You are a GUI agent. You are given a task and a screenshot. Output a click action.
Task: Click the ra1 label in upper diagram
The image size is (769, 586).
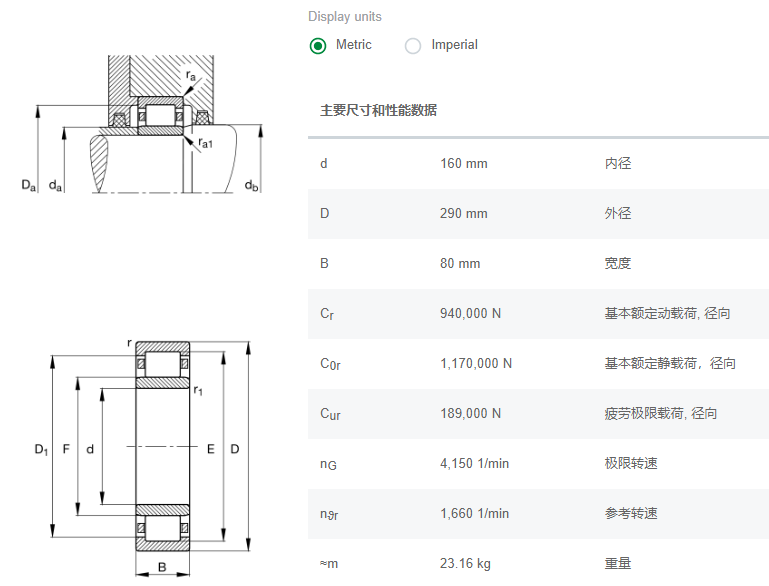[205, 143]
